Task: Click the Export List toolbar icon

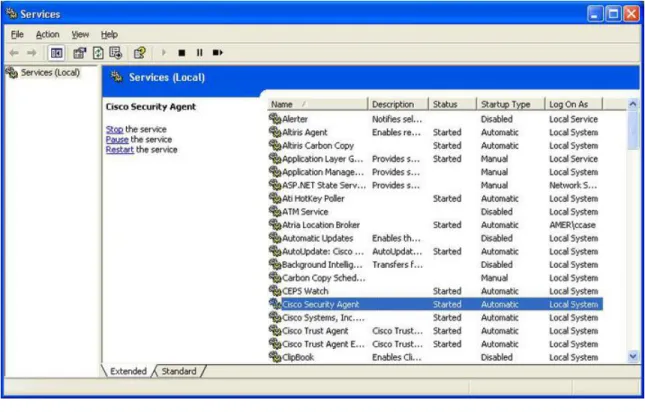Action: coord(116,53)
